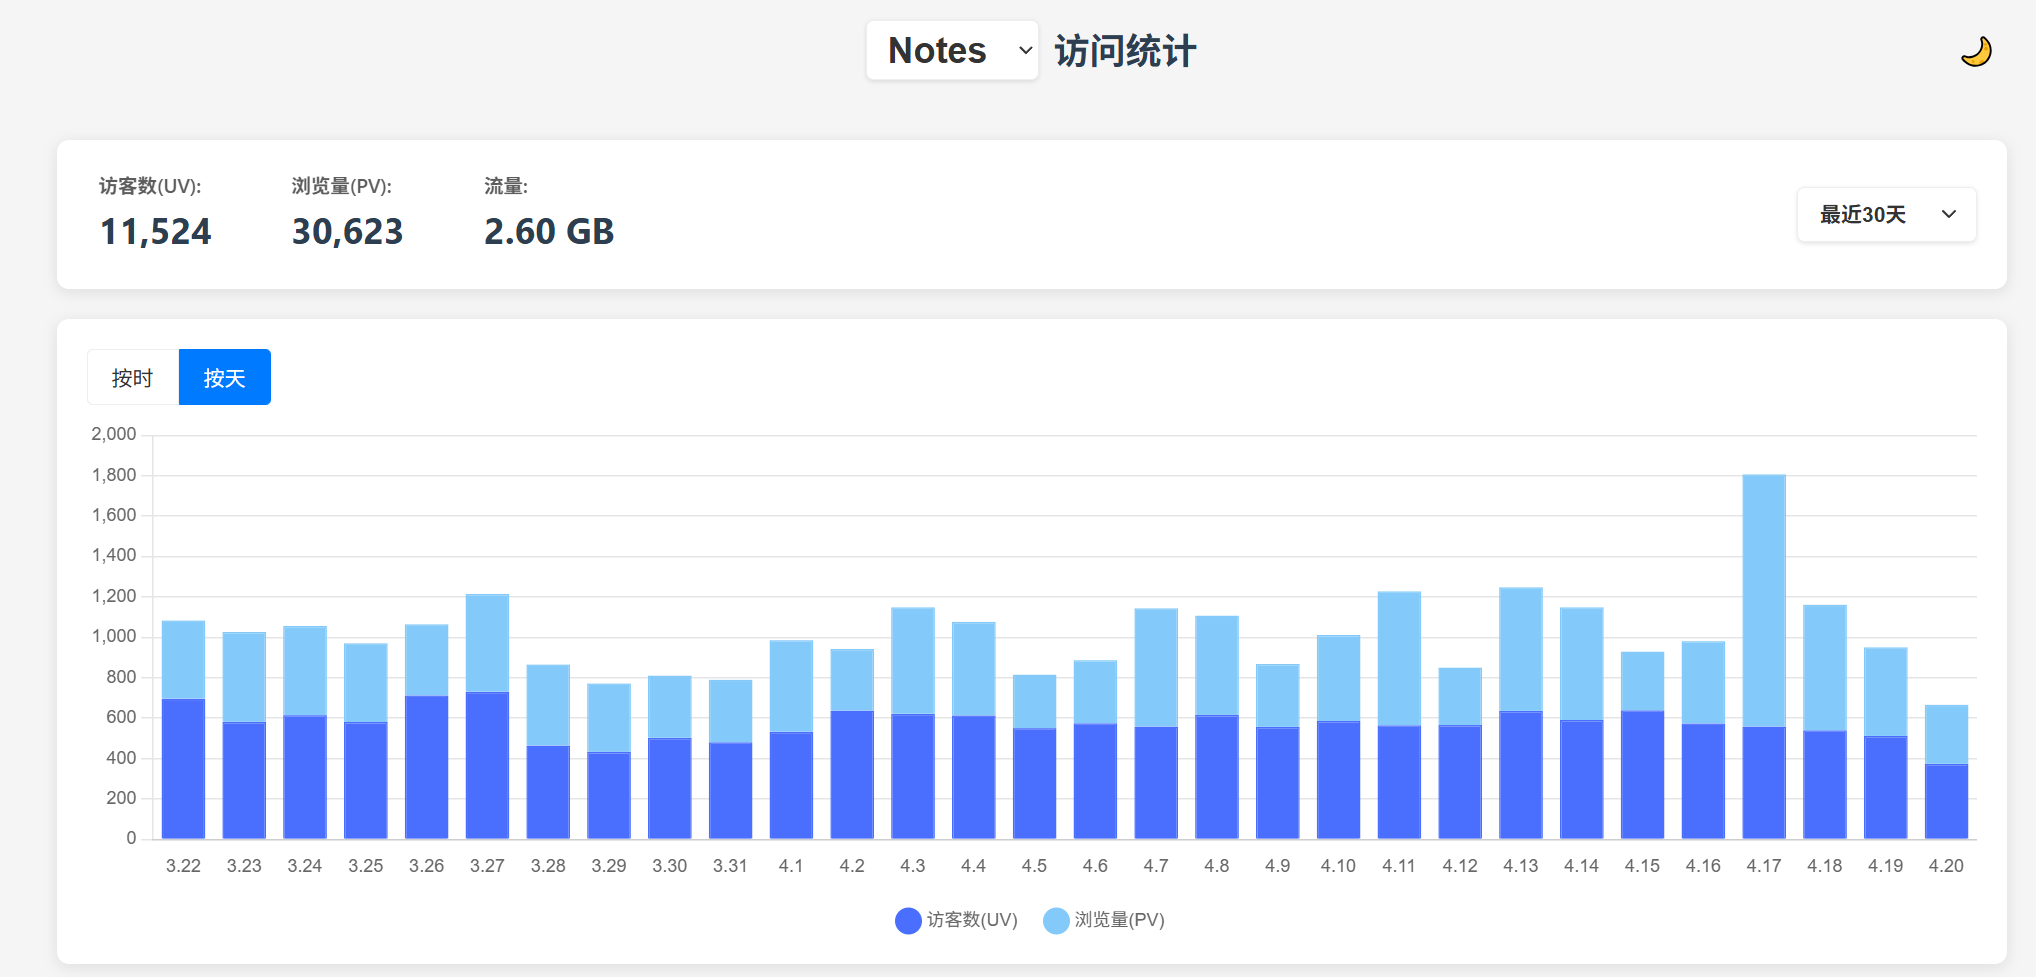The width and height of the screenshot is (2036, 977).
Task: Click the x-axis label 4.1
Action: pyautogui.click(x=791, y=865)
